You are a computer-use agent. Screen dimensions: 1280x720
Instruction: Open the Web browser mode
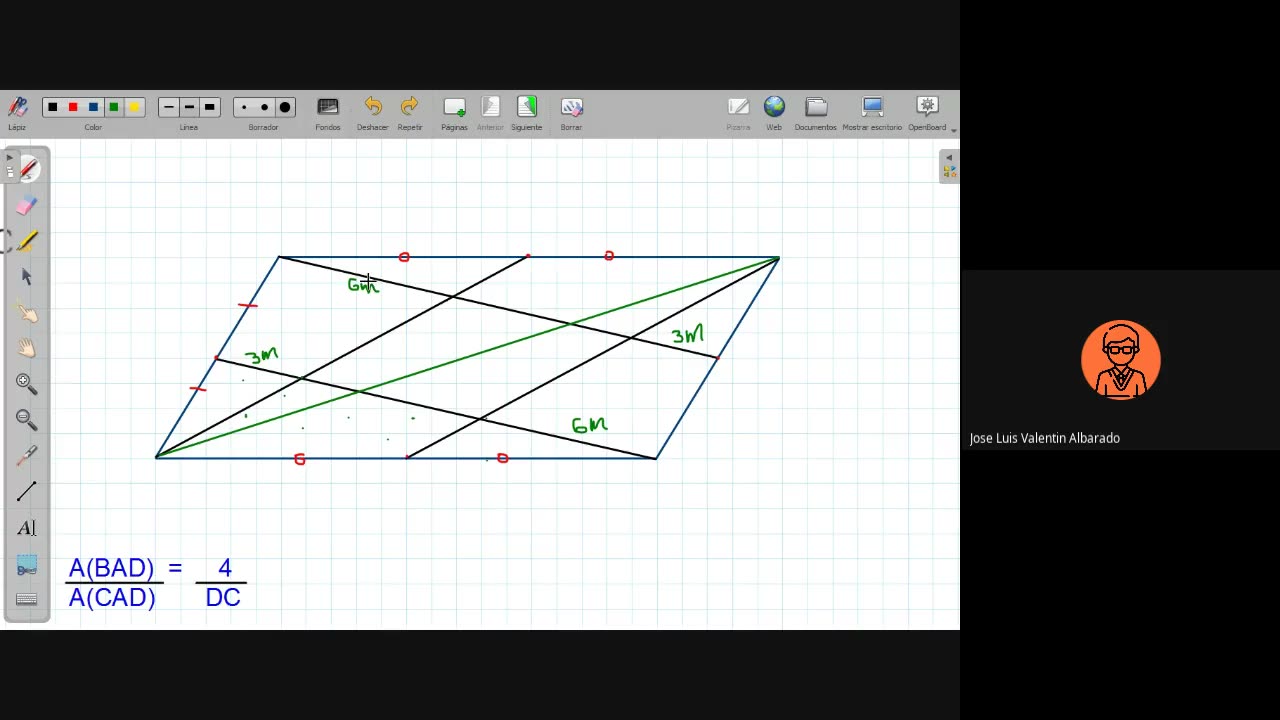click(x=774, y=107)
